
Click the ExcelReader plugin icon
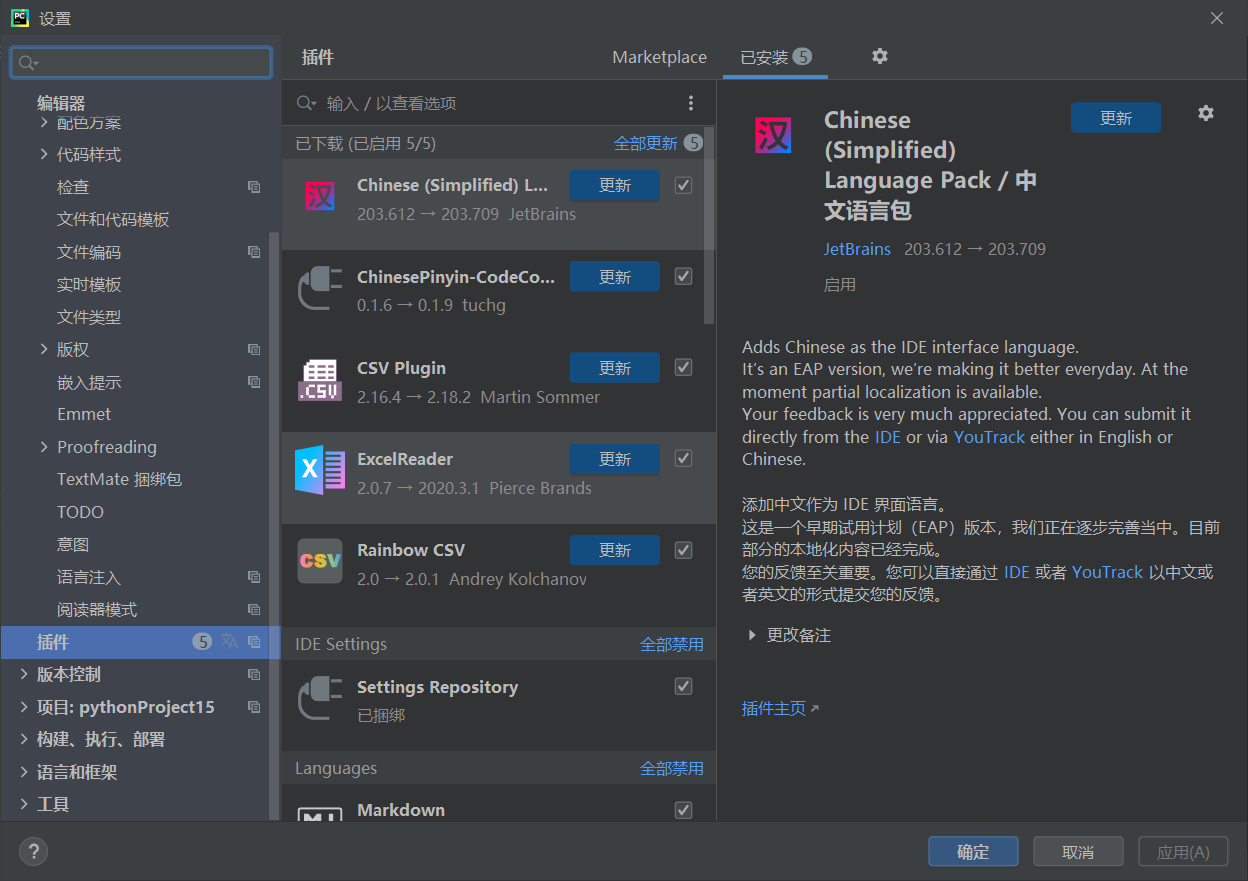point(320,471)
